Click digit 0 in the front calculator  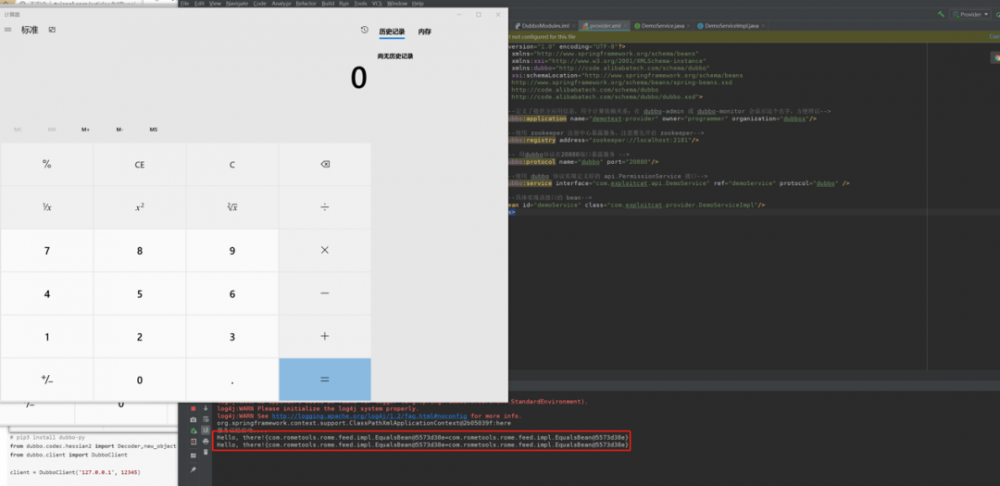[x=140, y=379]
